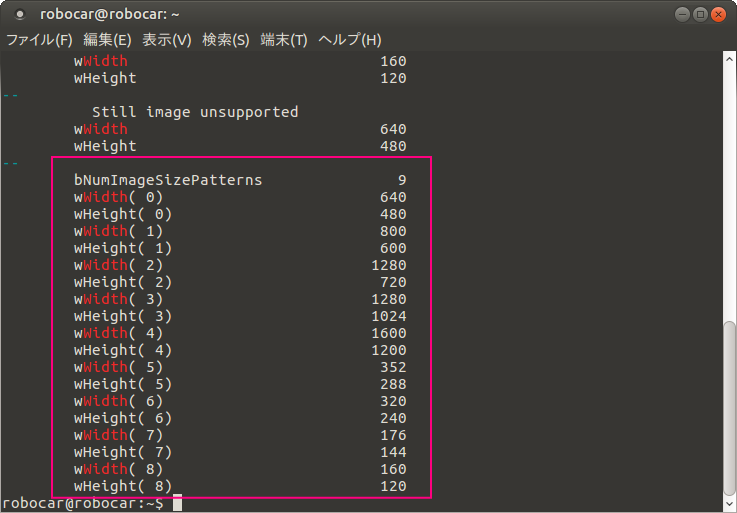Screen dimensions: 737x513
Task: Click the wHeight( 1) line
Action: [240, 248]
